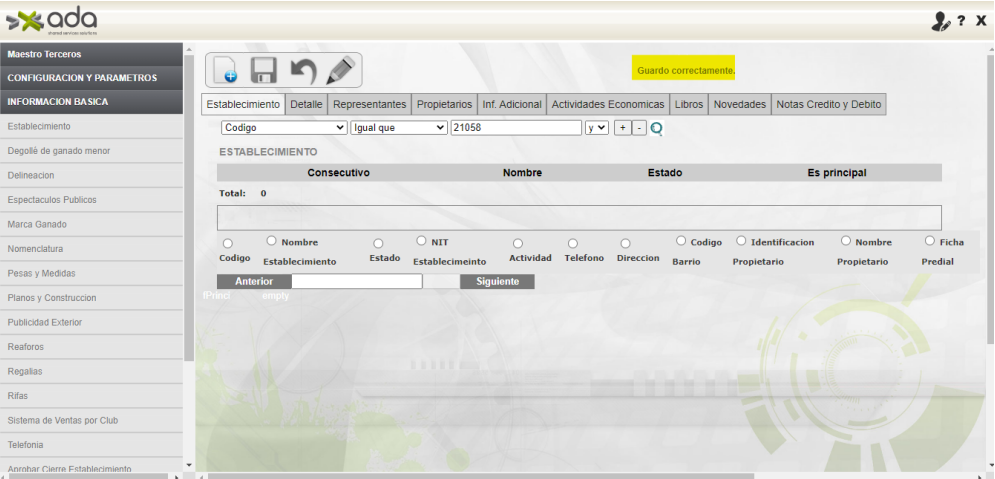Open the Codigo field dropdown
This screenshot has width=995, height=479.
pyautogui.click(x=284, y=128)
